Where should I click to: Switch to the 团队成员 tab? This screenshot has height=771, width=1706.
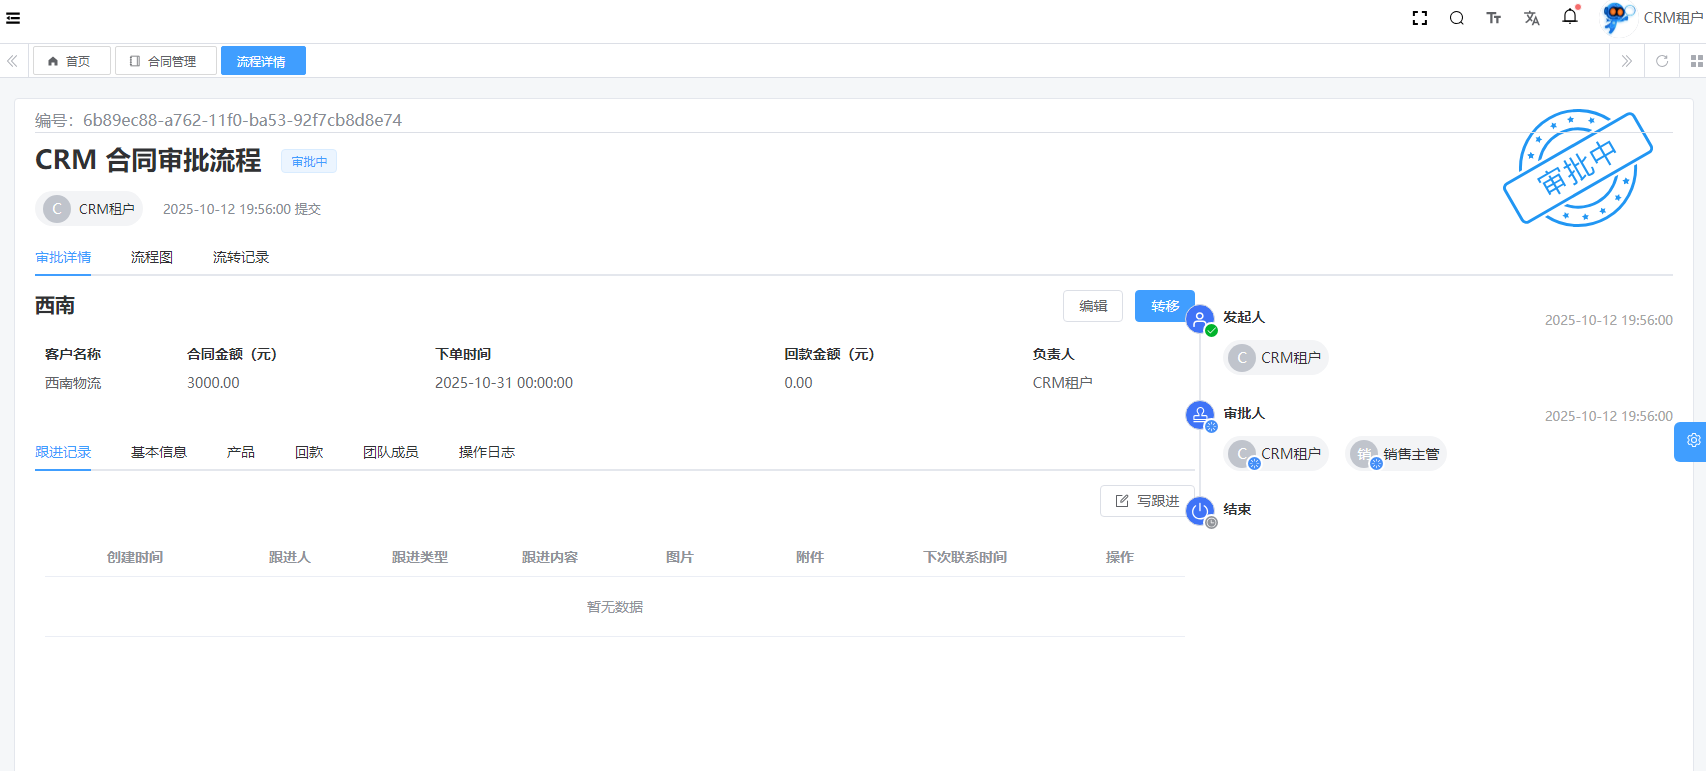click(390, 452)
